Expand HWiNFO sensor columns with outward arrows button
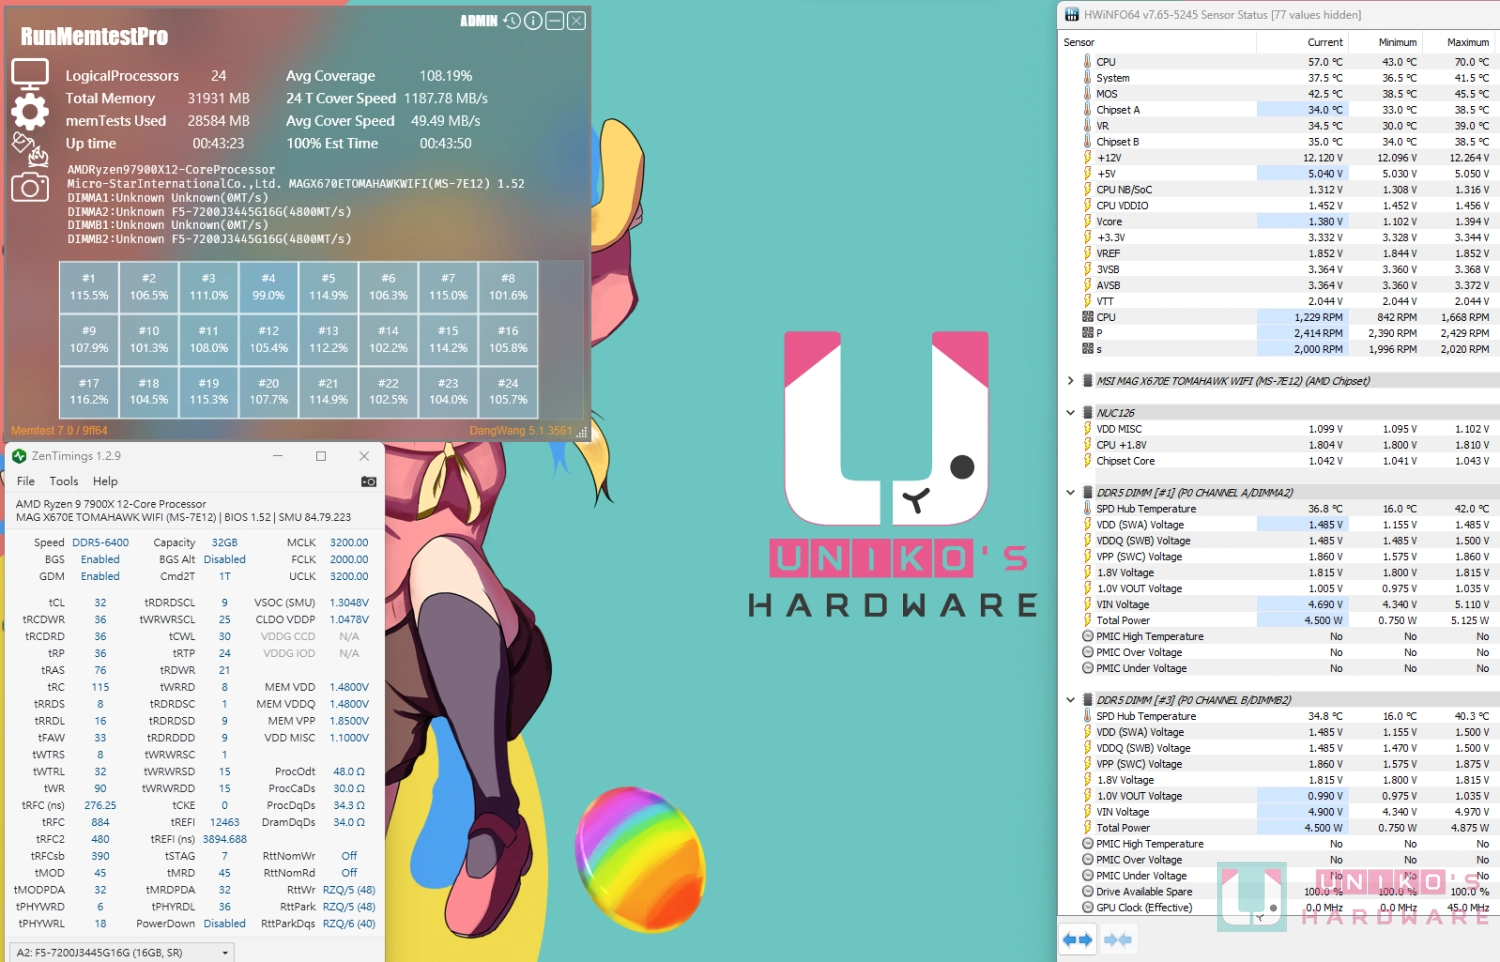This screenshot has width=1500, height=962. pos(1077,940)
